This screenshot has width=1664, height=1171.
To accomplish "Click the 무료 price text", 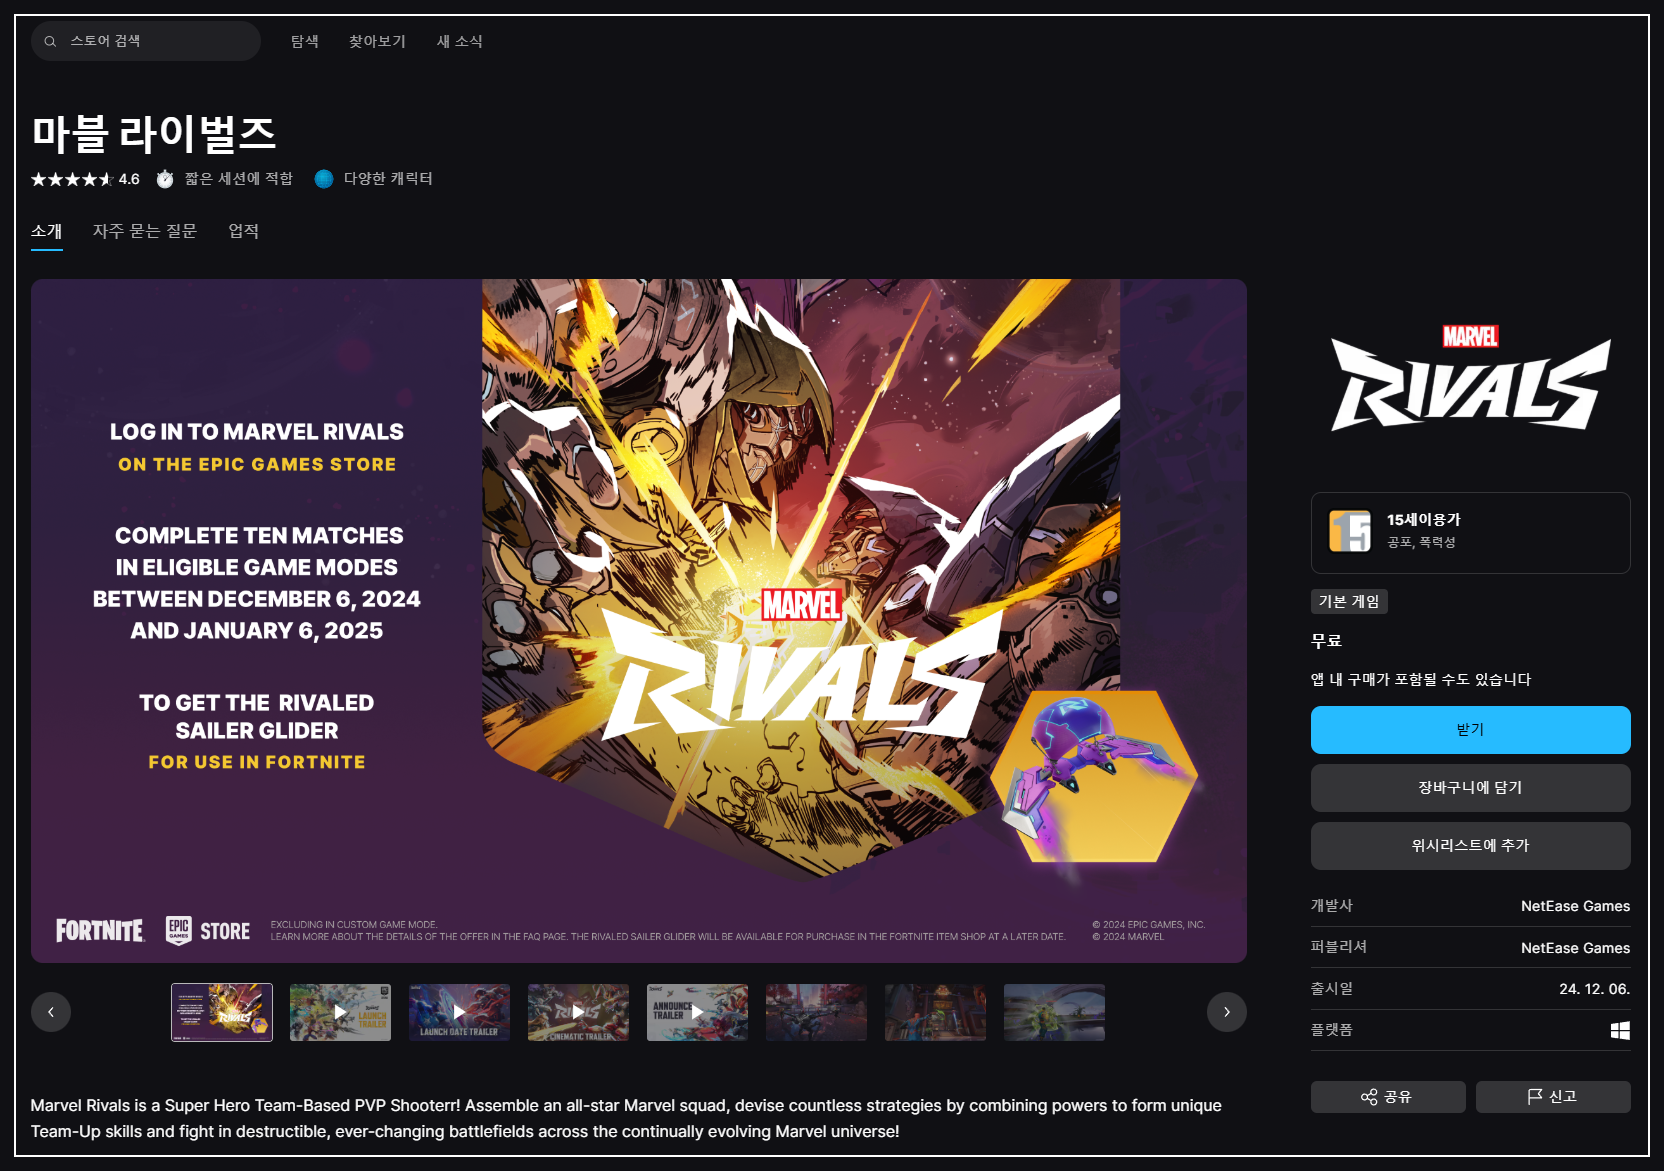I will pos(1327,641).
